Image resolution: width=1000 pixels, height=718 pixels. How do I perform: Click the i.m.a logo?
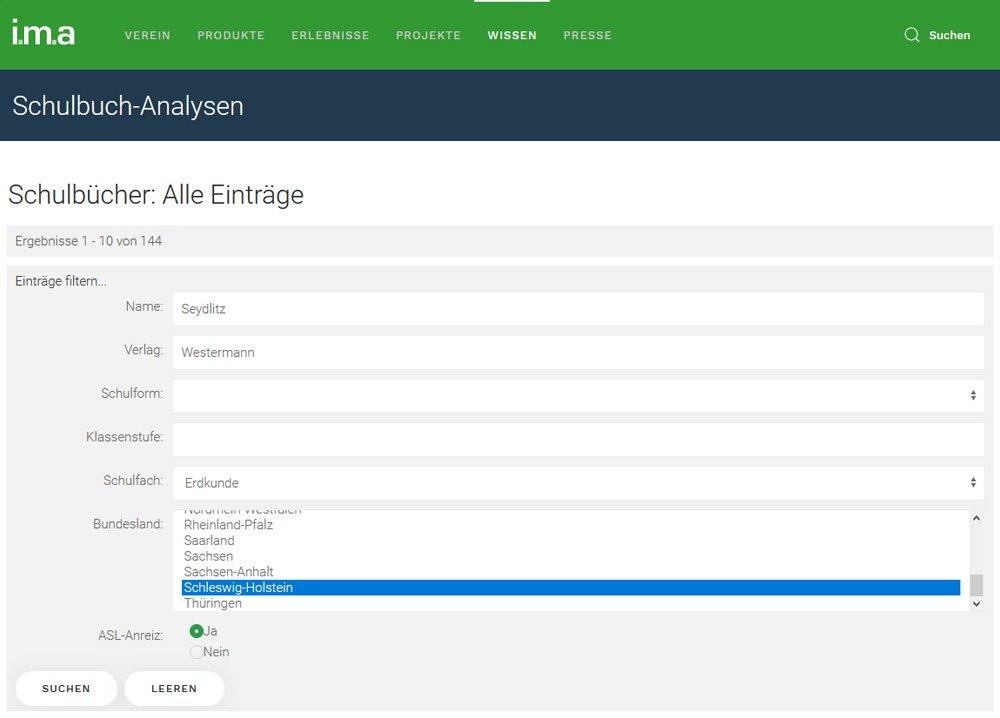tap(43, 33)
